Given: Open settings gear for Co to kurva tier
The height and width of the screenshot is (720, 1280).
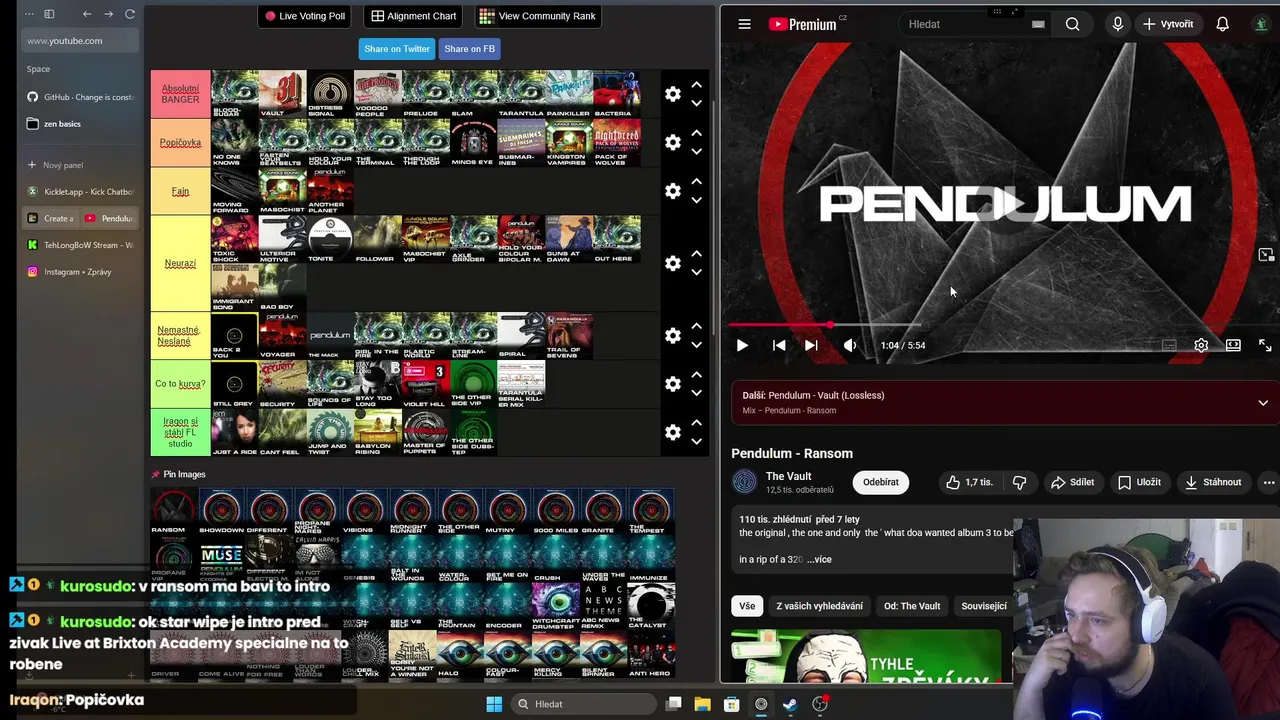Looking at the screenshot, I should pos(673,383).
